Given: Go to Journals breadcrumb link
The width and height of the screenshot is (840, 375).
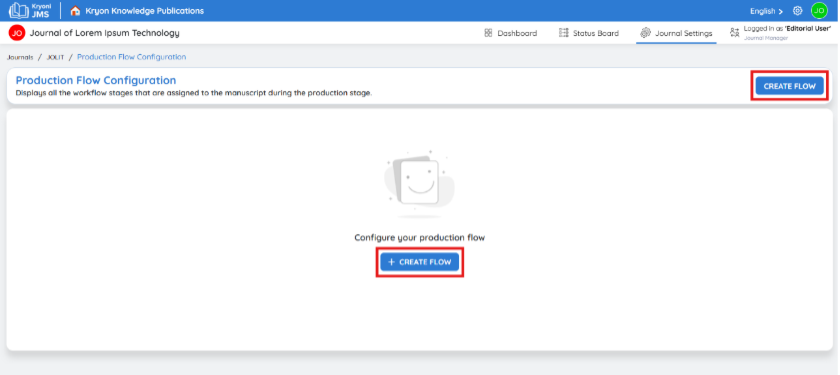Looking at the screenshot, I should pos(20,57).
